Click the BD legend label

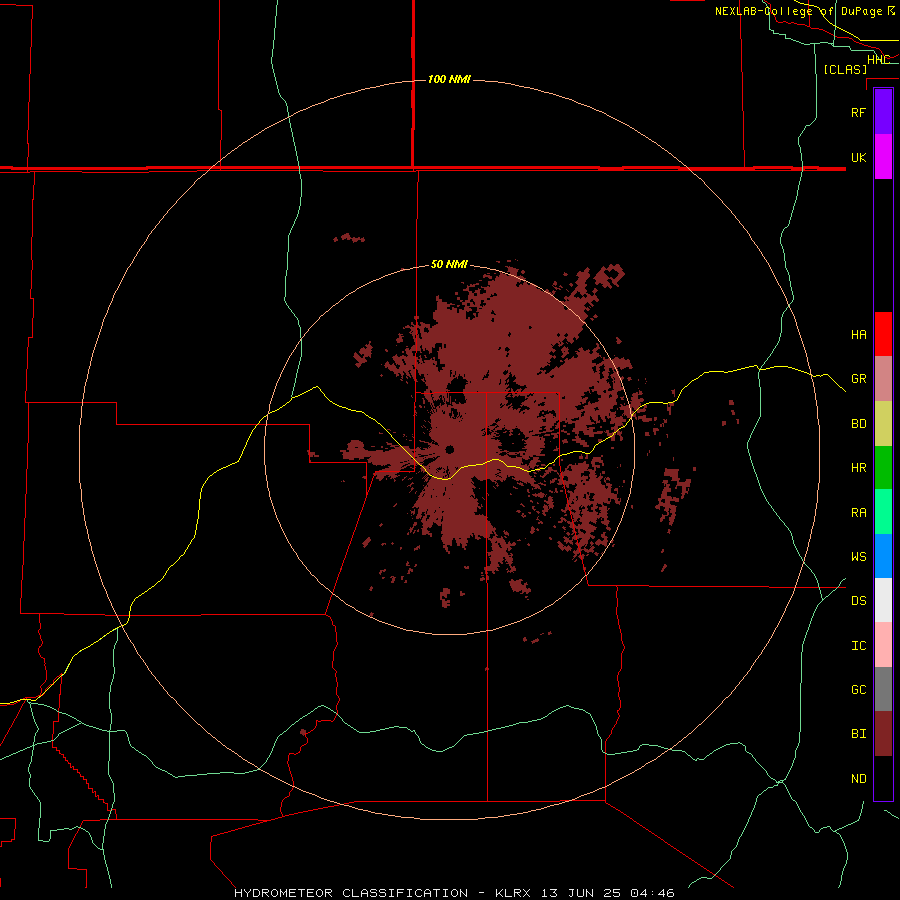(x=858, y=424)
